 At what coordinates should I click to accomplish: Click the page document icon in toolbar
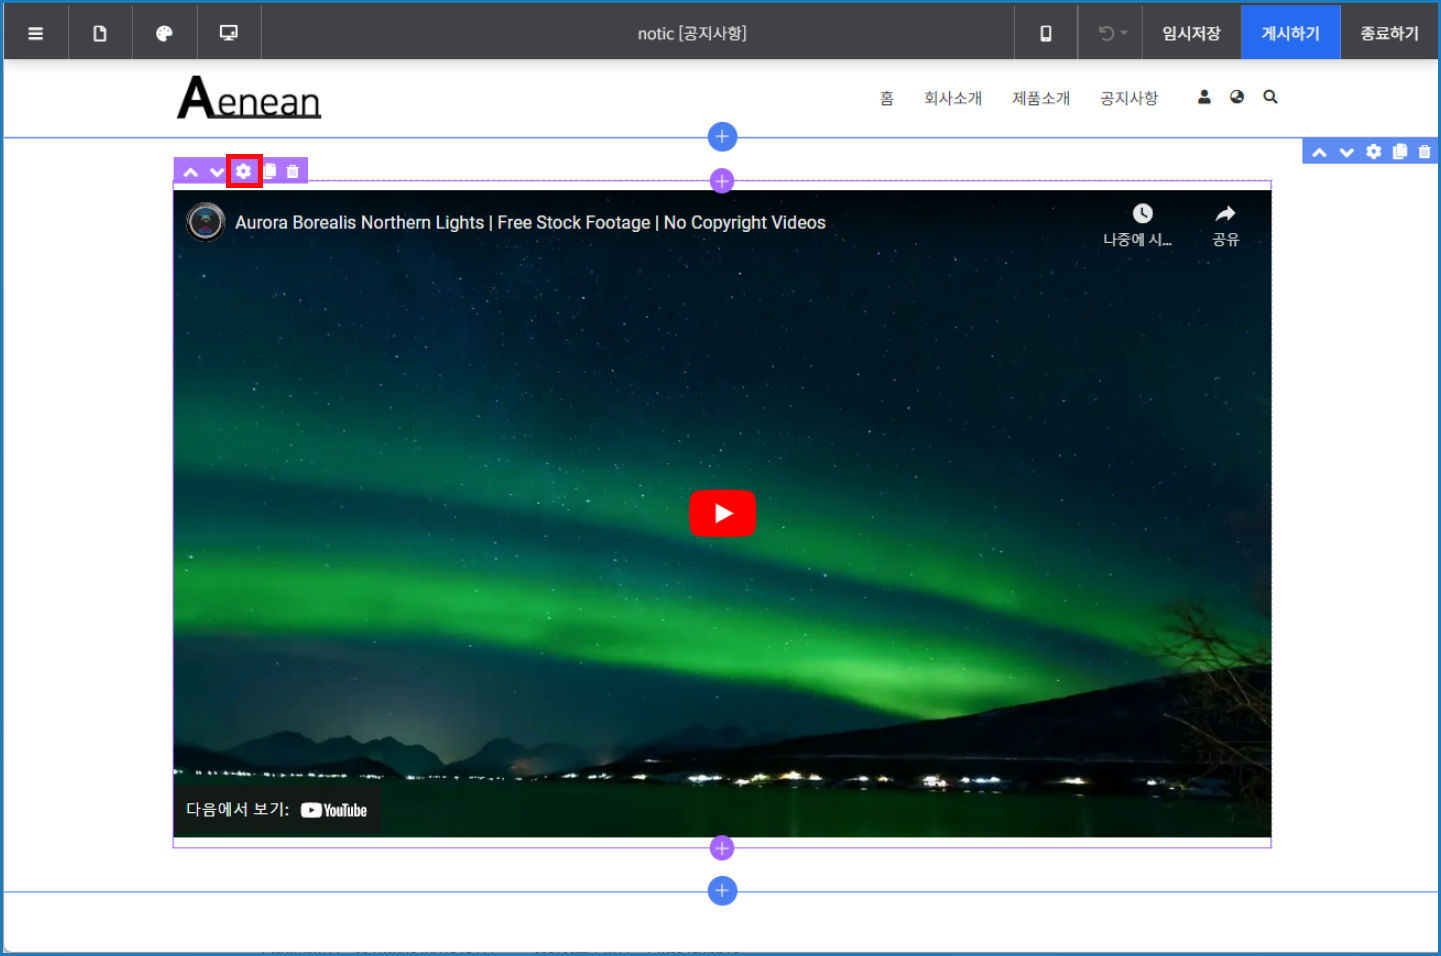(100, 33)
